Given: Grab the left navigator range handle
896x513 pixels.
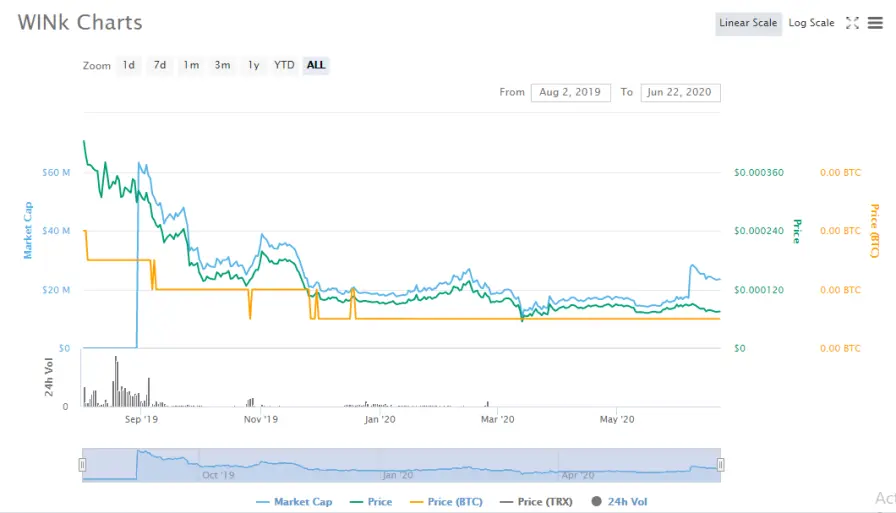Looking at the screenshot, I should click(x=82, y=465).
